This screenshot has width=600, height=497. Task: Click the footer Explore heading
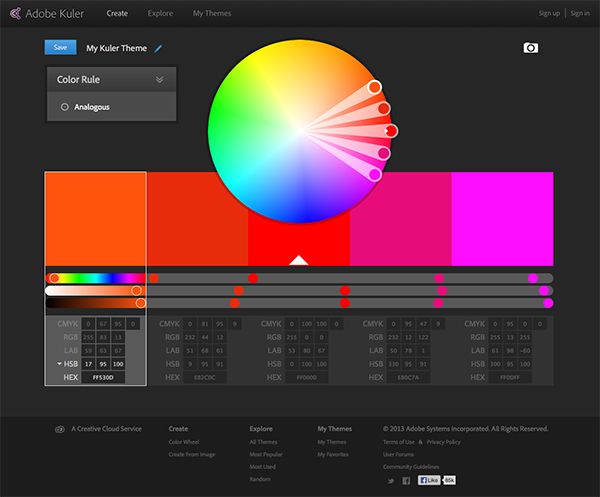(x=261, y=429)
